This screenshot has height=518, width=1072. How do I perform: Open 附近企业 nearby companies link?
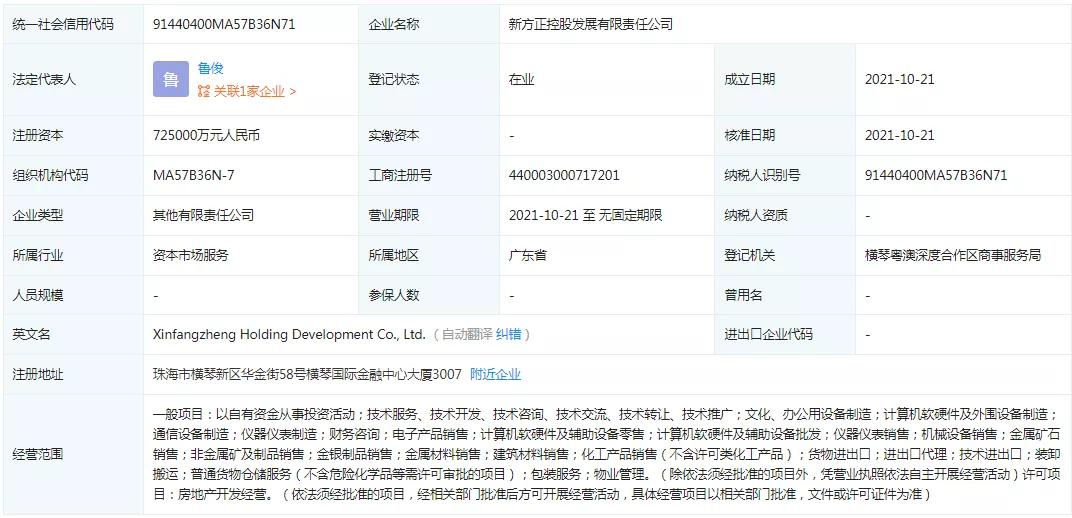(x=496, y=374)
